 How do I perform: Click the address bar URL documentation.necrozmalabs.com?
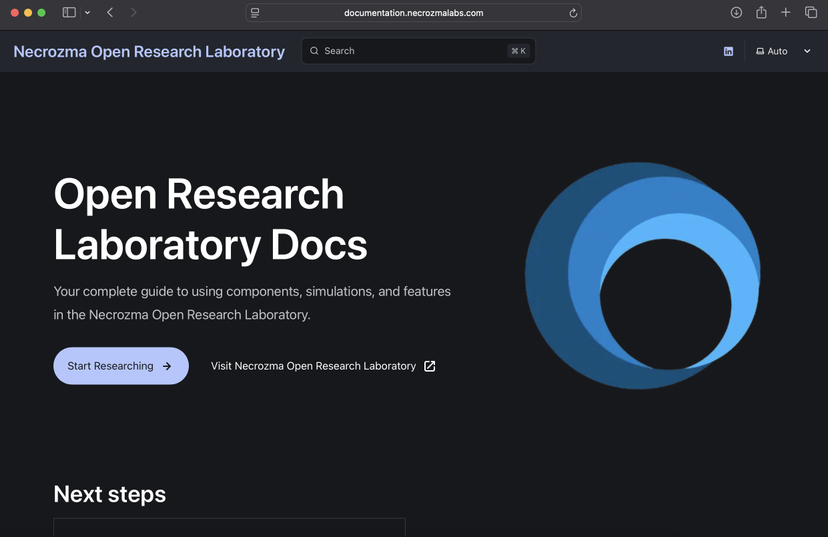coord(413,13)
